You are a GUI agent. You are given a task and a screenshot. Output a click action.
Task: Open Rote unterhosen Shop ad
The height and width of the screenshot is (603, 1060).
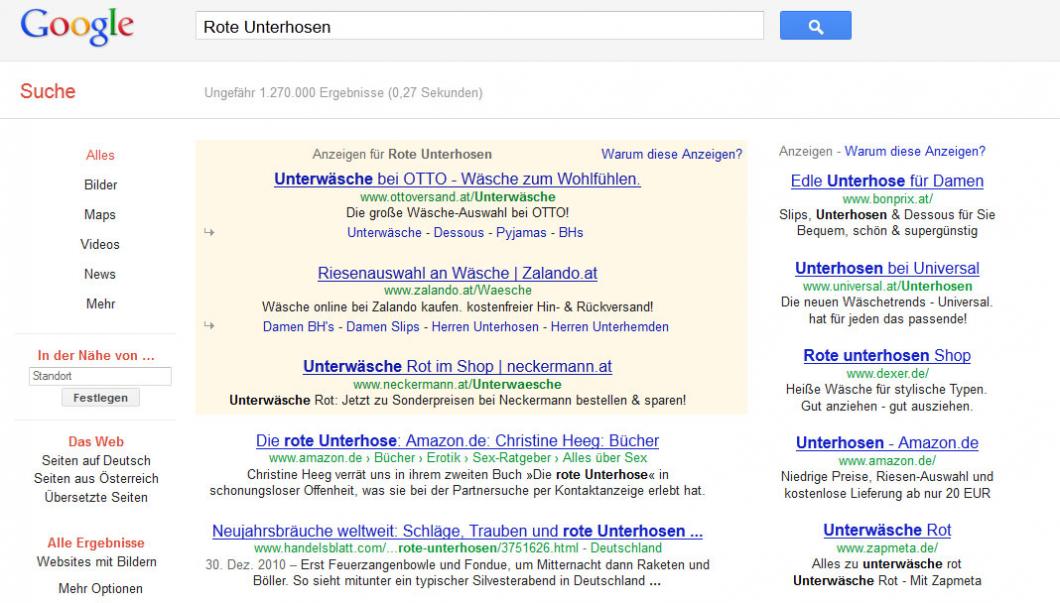887,356
